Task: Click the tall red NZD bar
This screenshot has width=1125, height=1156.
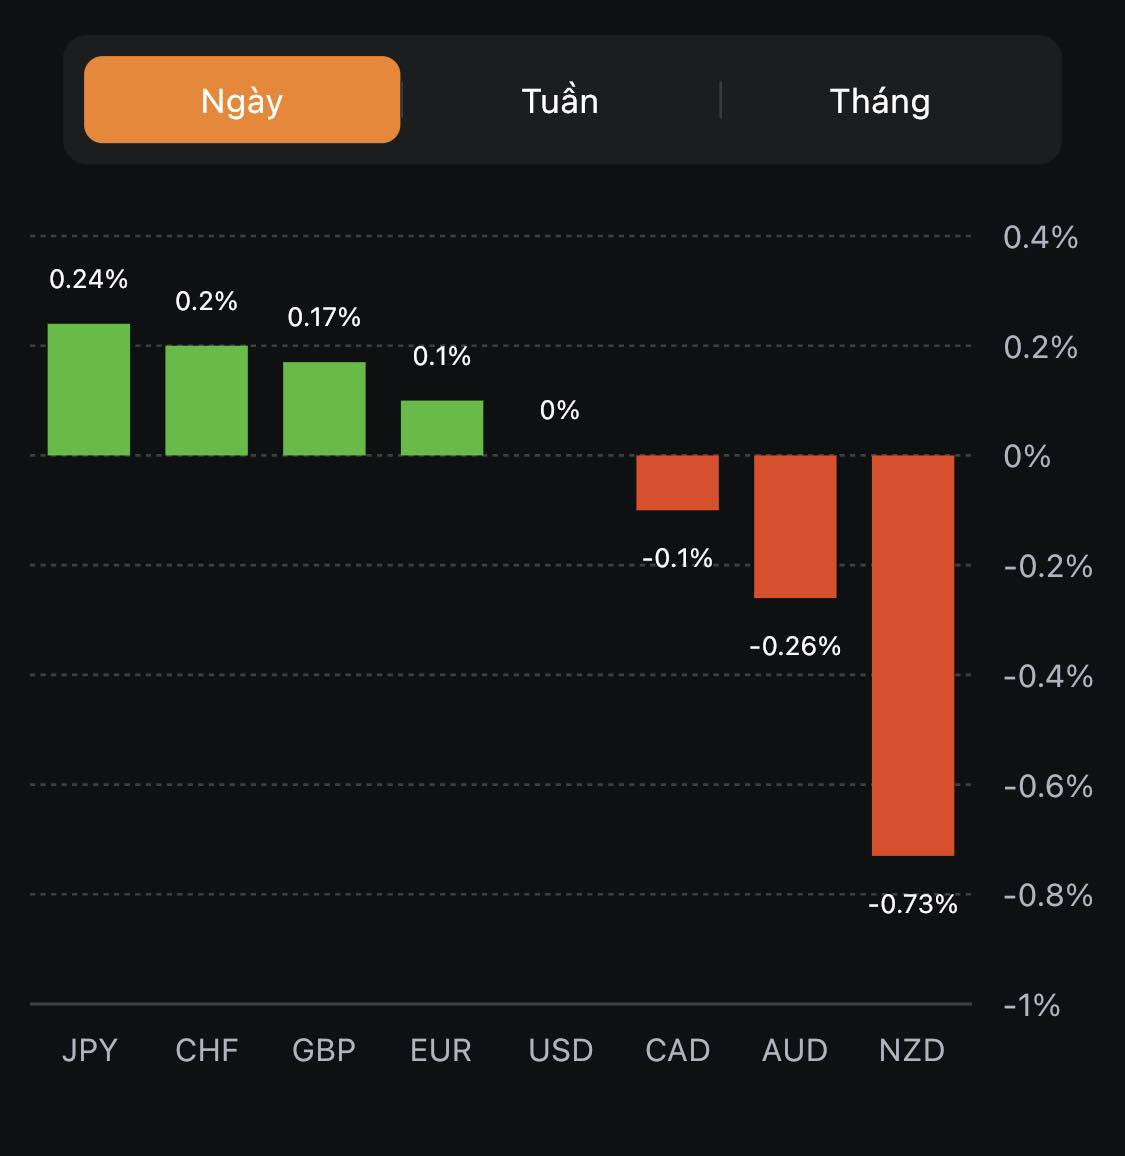Action: click(x=913, y=655)
